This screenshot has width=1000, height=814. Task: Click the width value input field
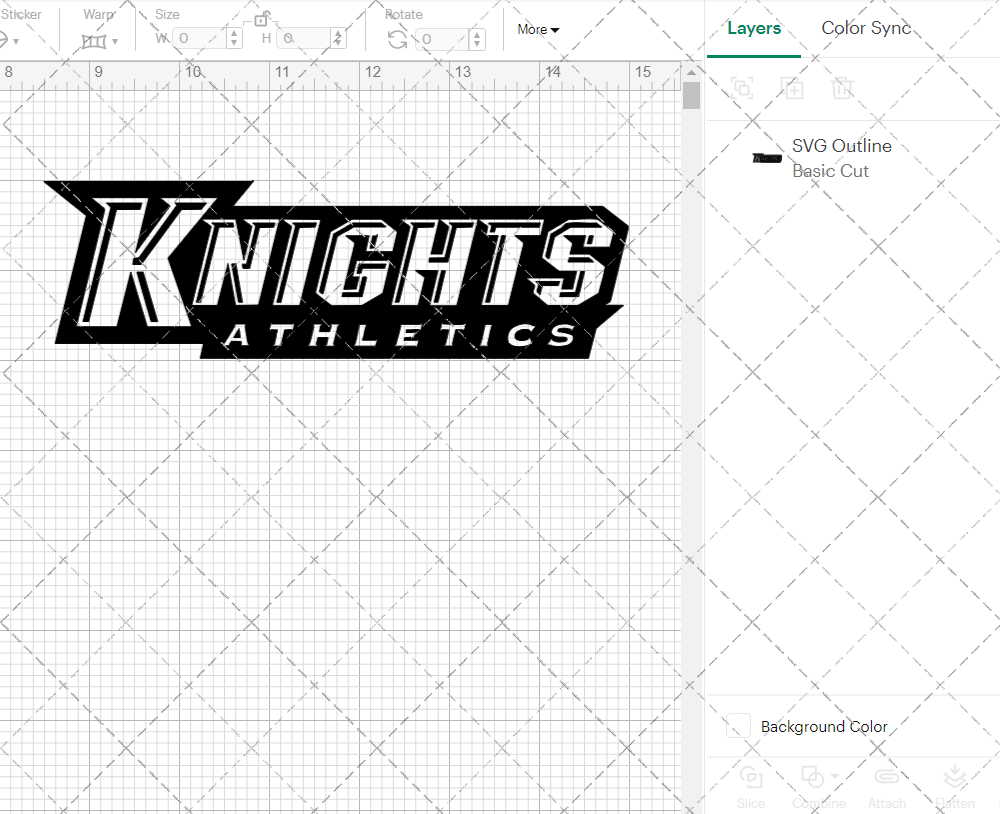point(200,37)
